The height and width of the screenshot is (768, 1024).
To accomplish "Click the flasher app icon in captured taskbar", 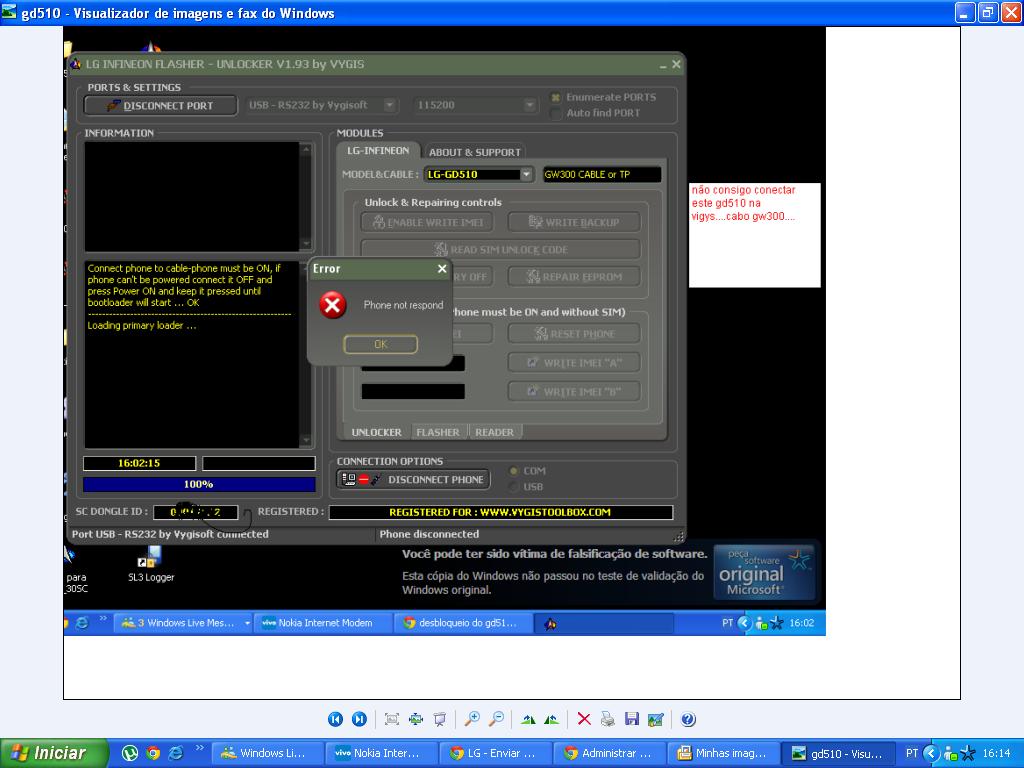I will pyautogui.click(x=551, y=624).
